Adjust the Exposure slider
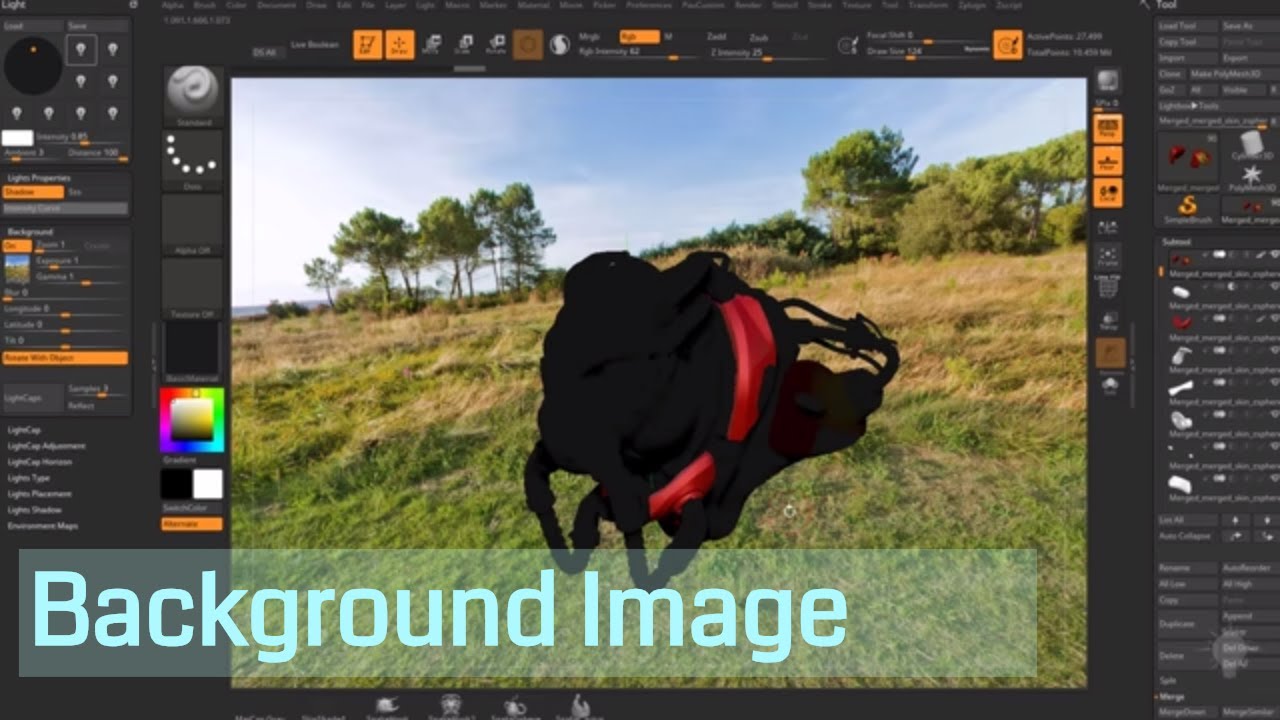Viewport: 1280px width, 720px height. (x=80, y=263)
